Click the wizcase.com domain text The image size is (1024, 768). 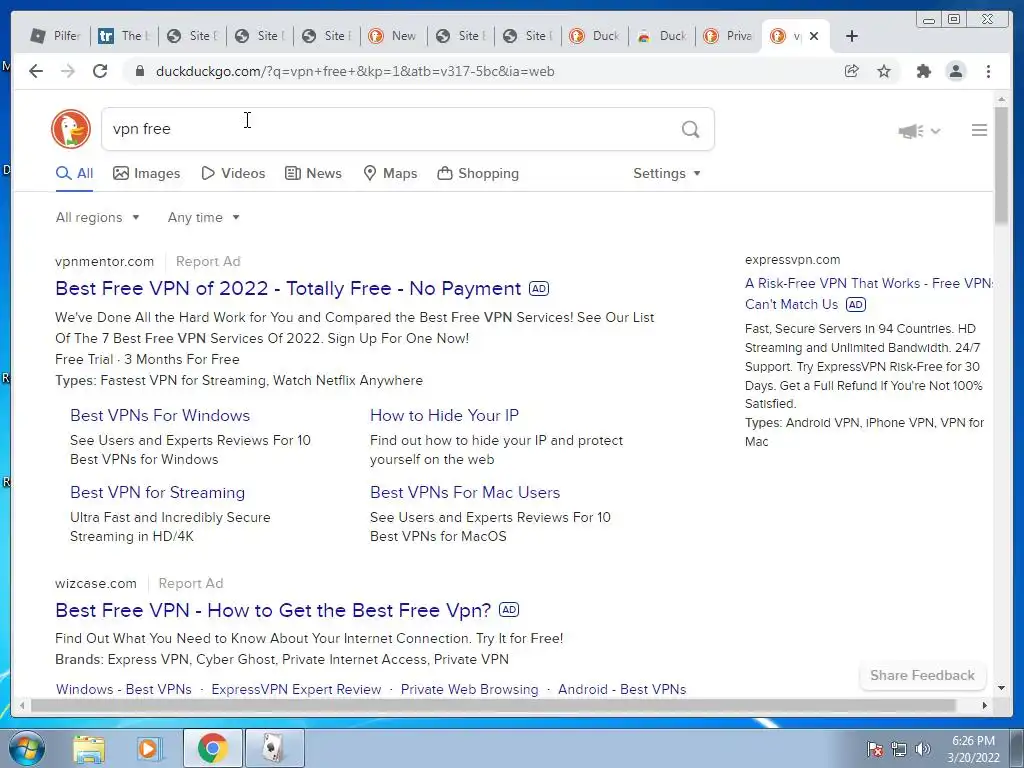coord(96,583)
